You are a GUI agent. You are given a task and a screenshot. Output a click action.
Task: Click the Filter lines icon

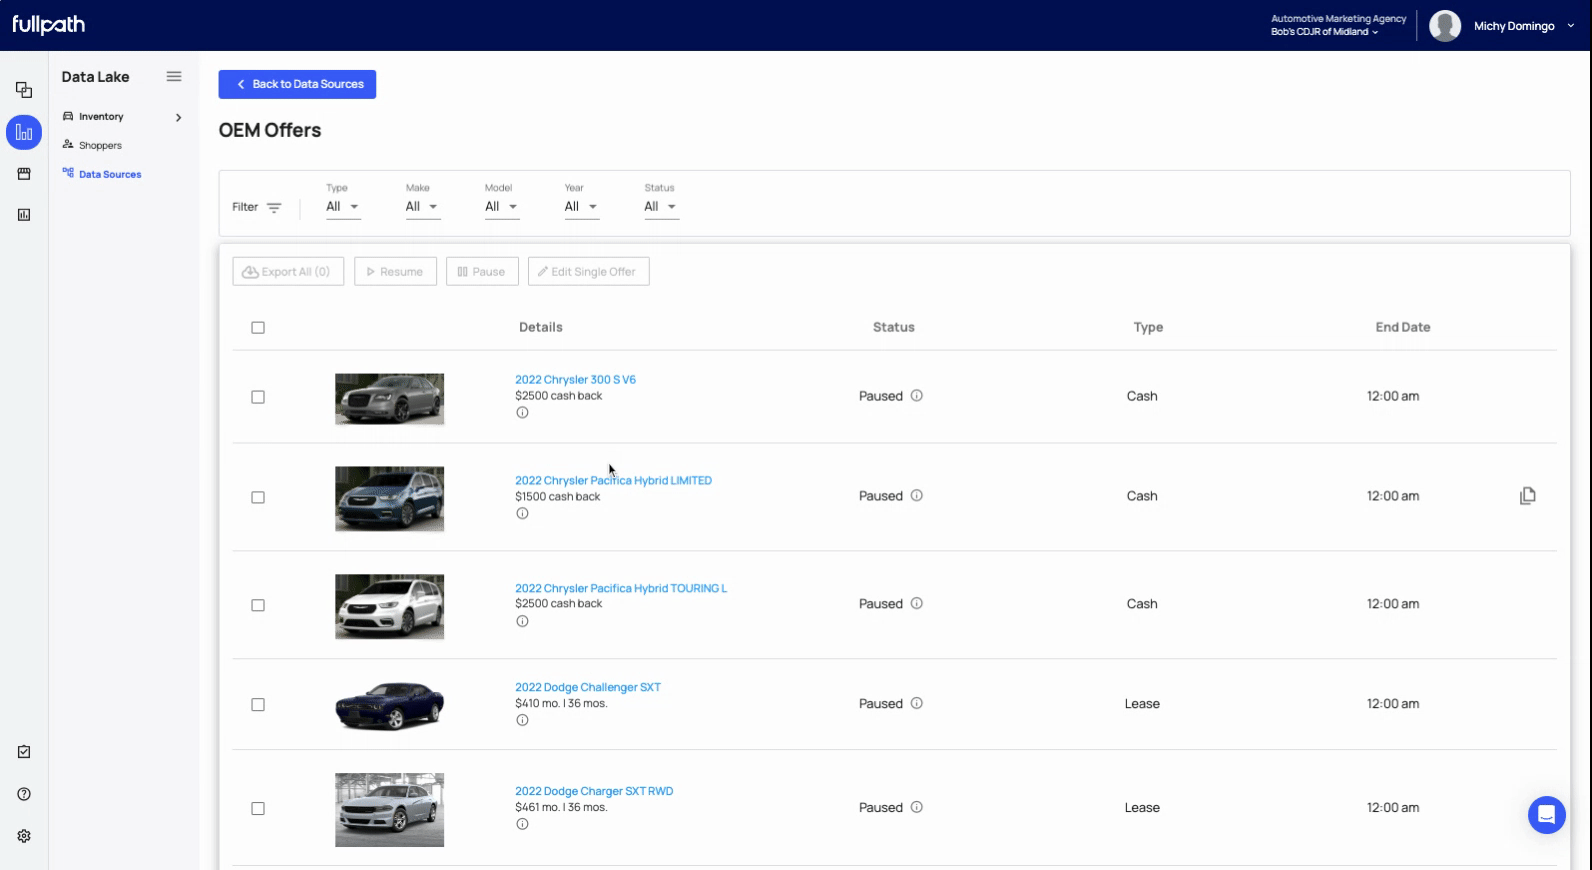[x=274, y=208]
